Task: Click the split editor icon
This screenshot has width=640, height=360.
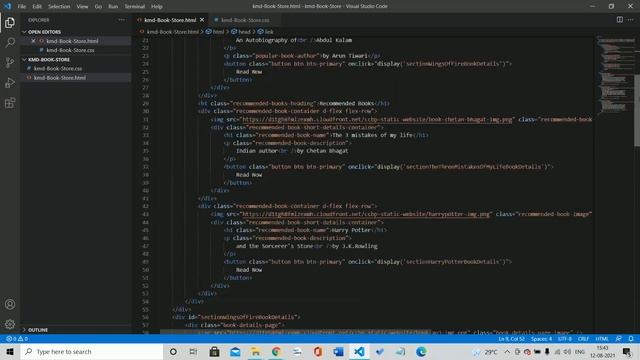Action: (x=620, y=20)
